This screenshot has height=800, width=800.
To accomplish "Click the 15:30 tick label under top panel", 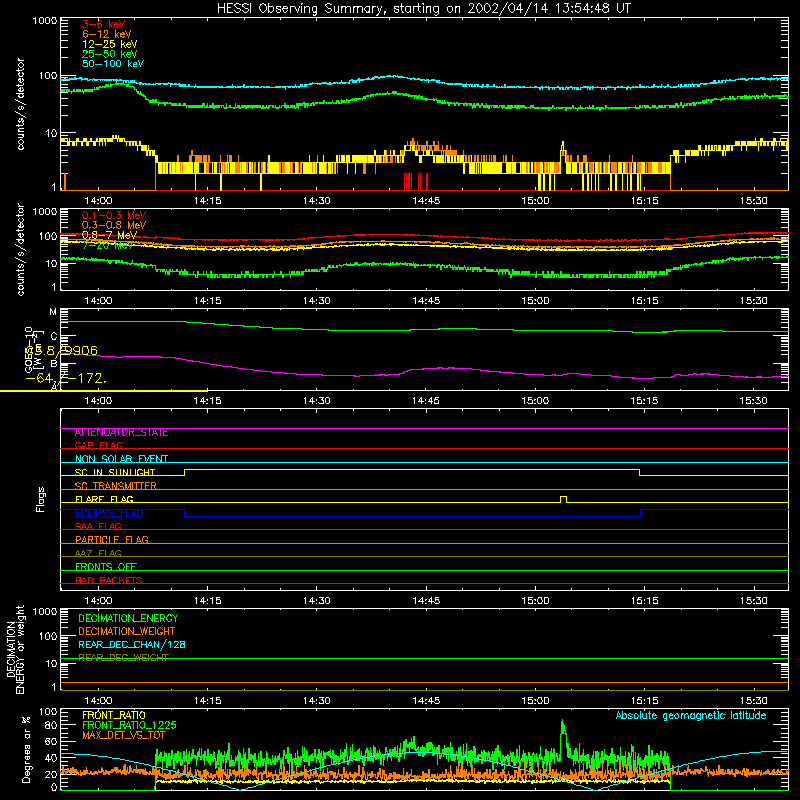I will pos(754,201).
